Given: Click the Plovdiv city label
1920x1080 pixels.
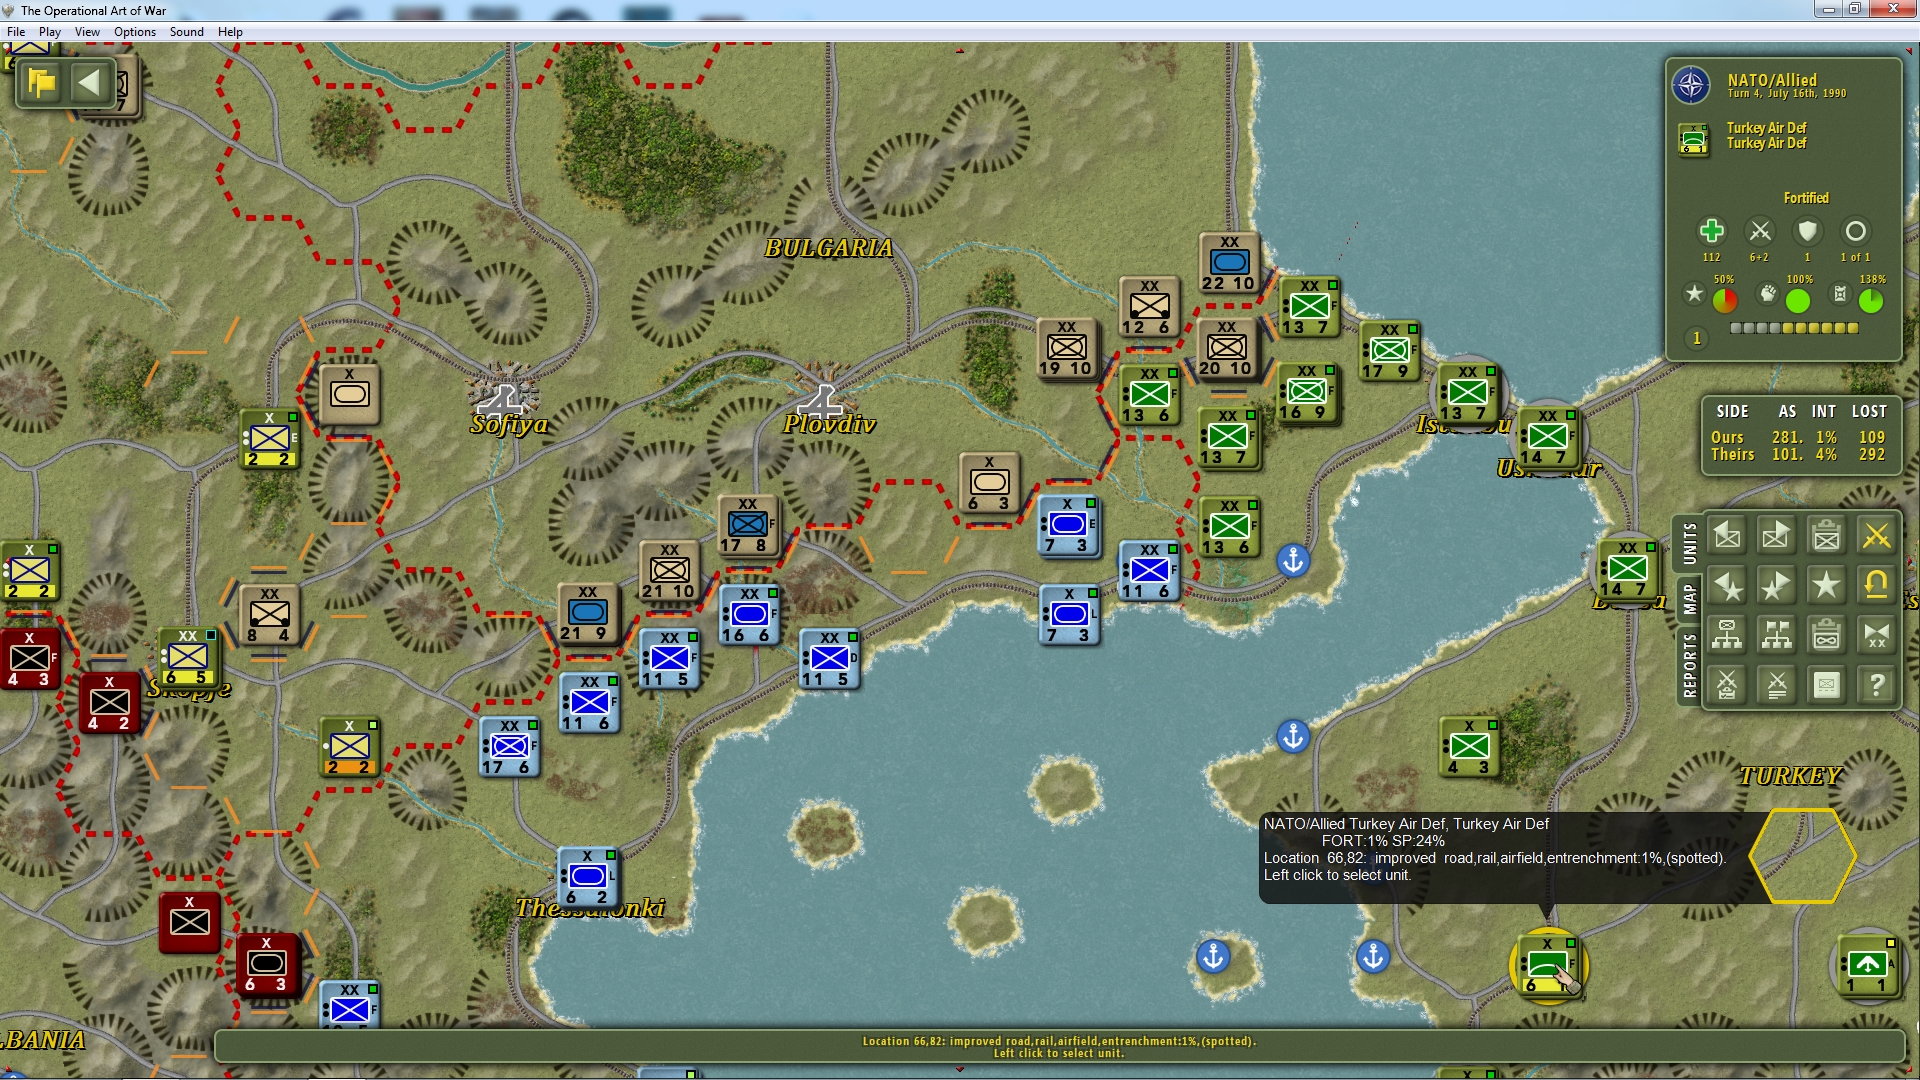Looking at the screenshot, I should pos(829,424).
